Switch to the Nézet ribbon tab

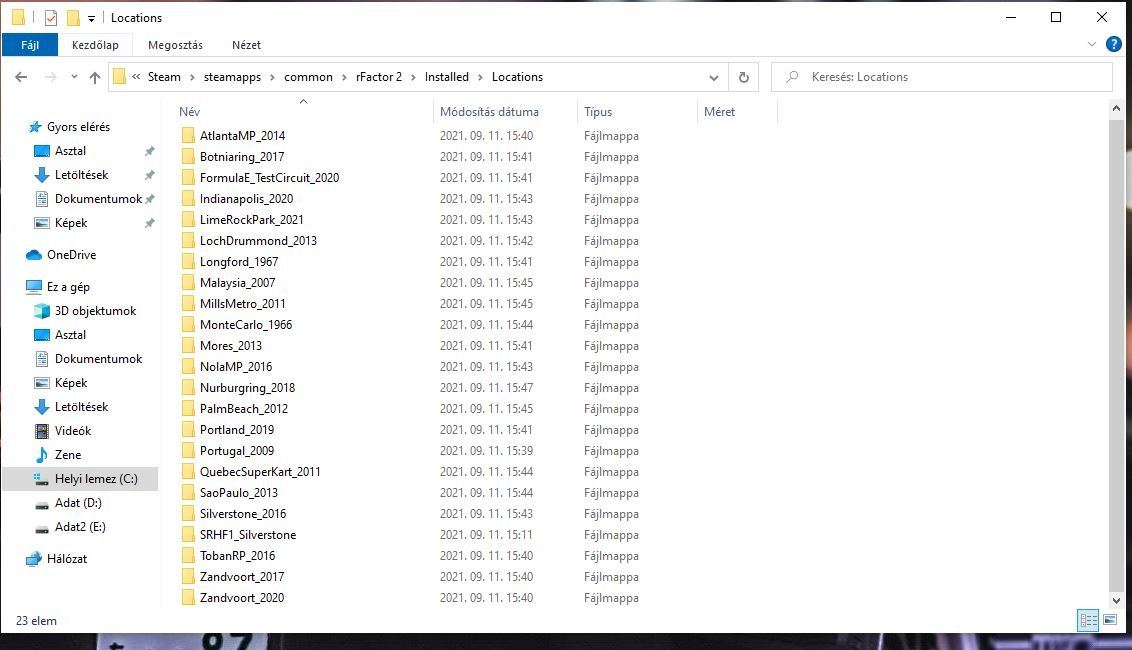(246, 45)
